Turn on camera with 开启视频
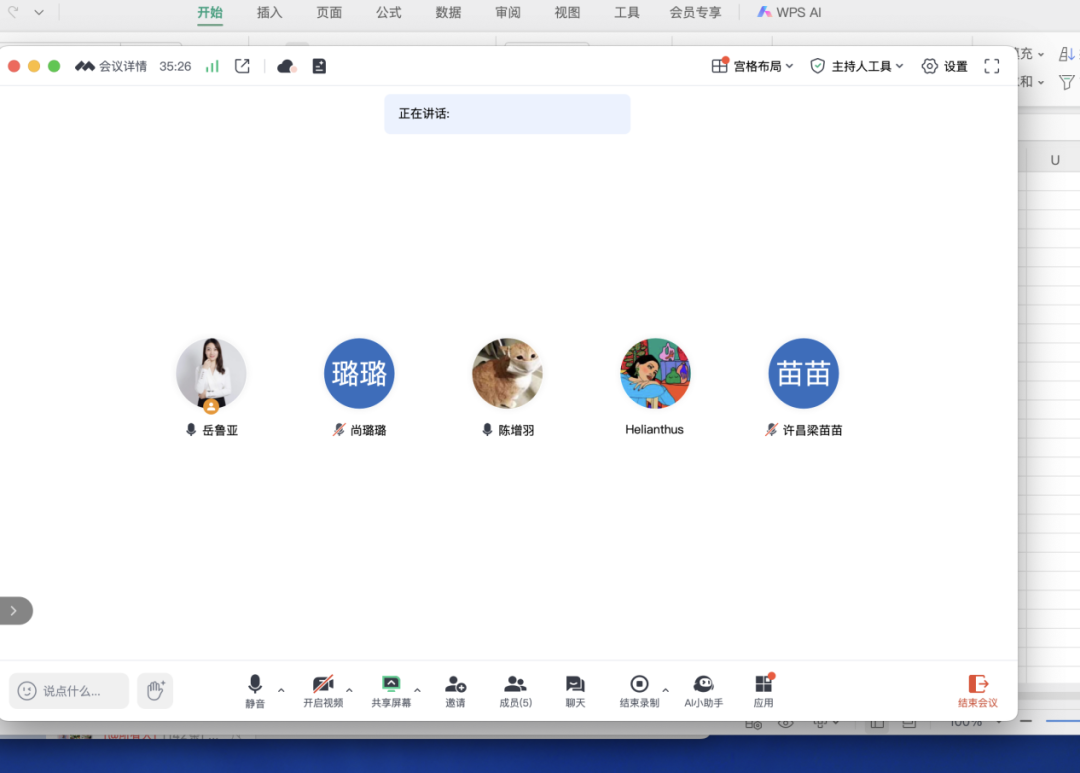Screen dimensions: 1080x773 pyautogui.click(x=323, y=690)
